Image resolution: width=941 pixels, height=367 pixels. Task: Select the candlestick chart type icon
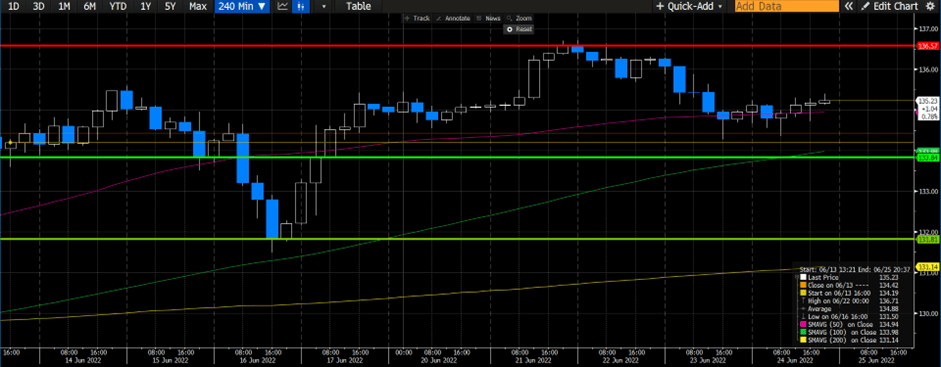(x=301, y=7)
